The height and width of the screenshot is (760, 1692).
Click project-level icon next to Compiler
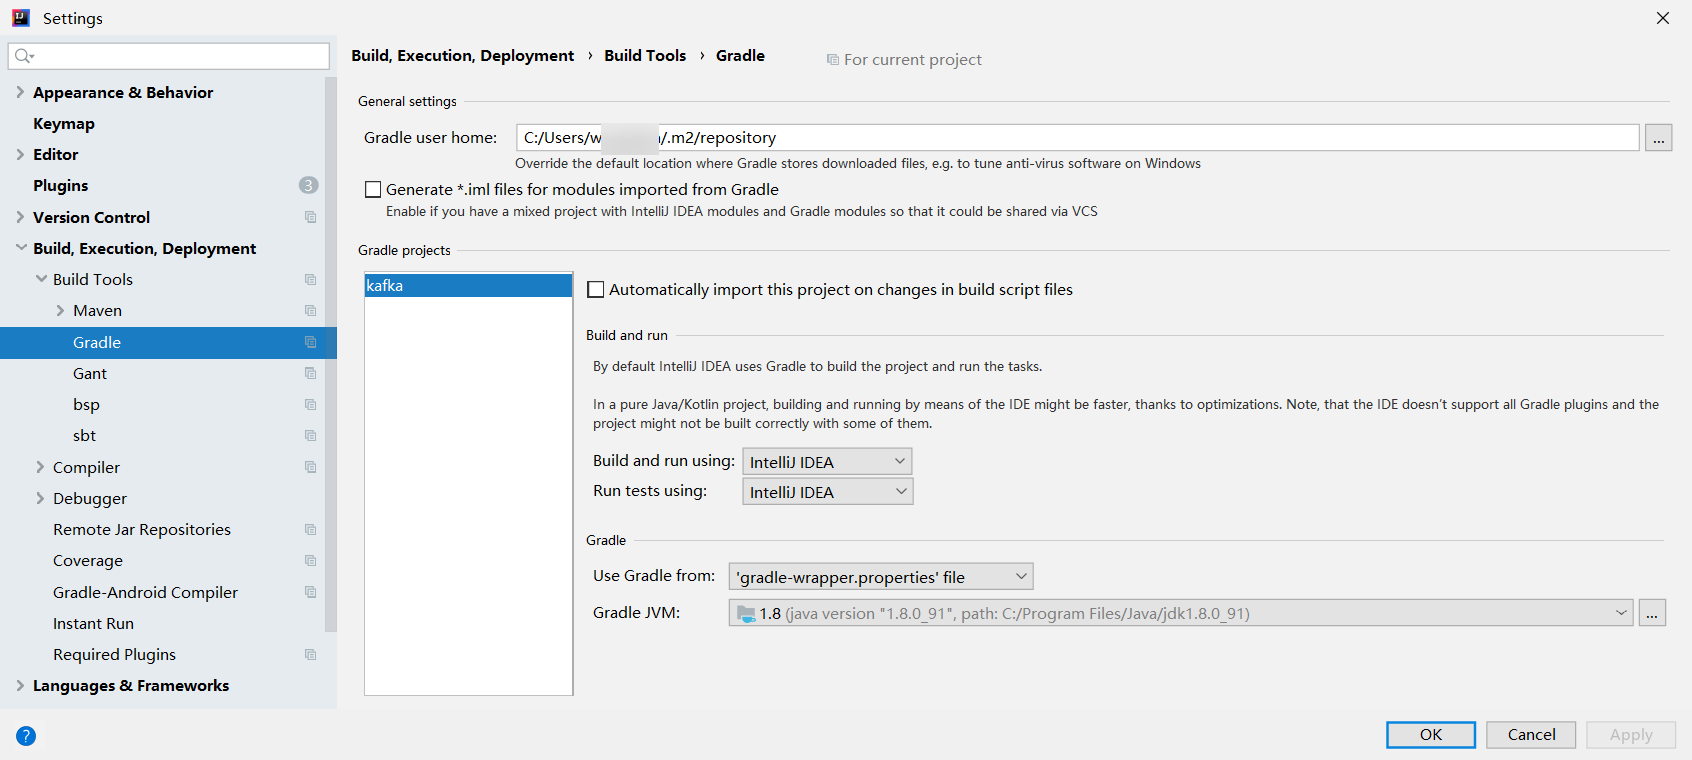click(310, 467)
